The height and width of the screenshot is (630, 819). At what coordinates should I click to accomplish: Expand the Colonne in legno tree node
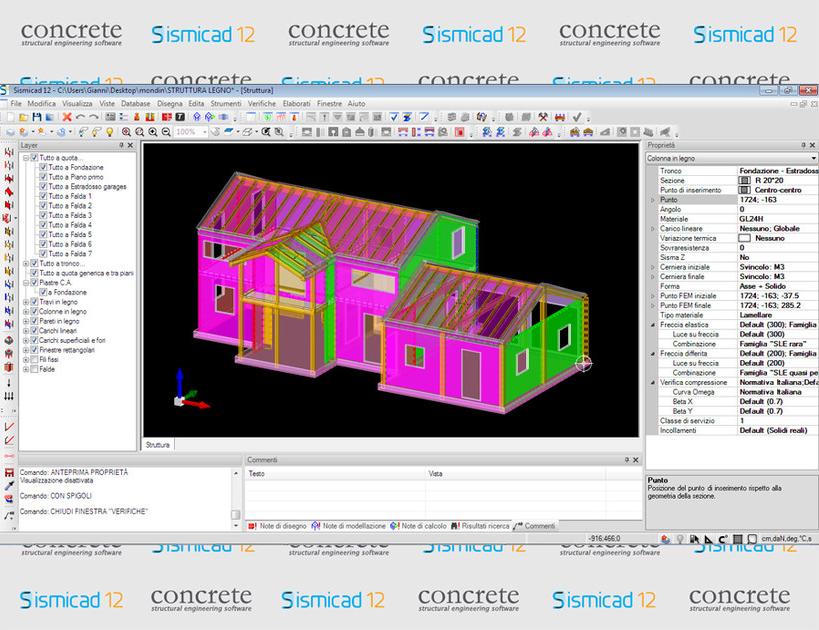pyautogui.click(x=24, y=313)
